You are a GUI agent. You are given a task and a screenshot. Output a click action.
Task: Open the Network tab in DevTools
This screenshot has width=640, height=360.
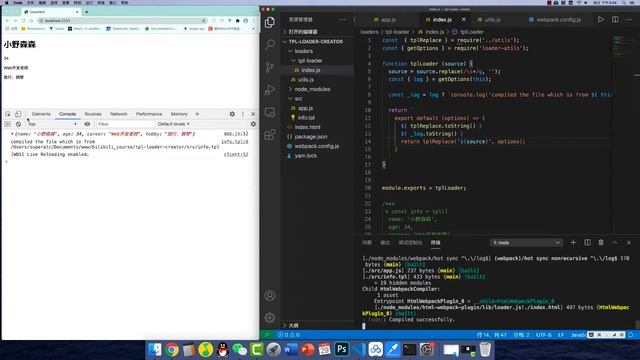pos(119,114)
